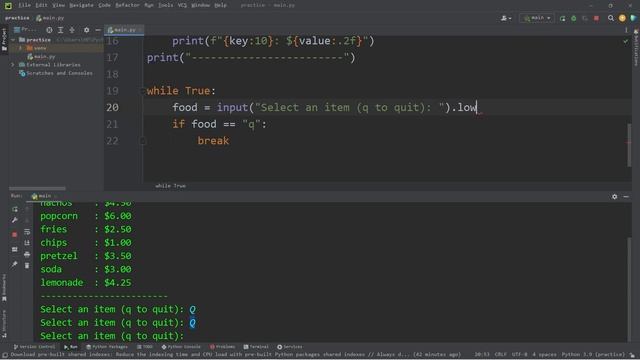
Task: Click Run with Coverage toolbar icon
Action: click(585, 18)
